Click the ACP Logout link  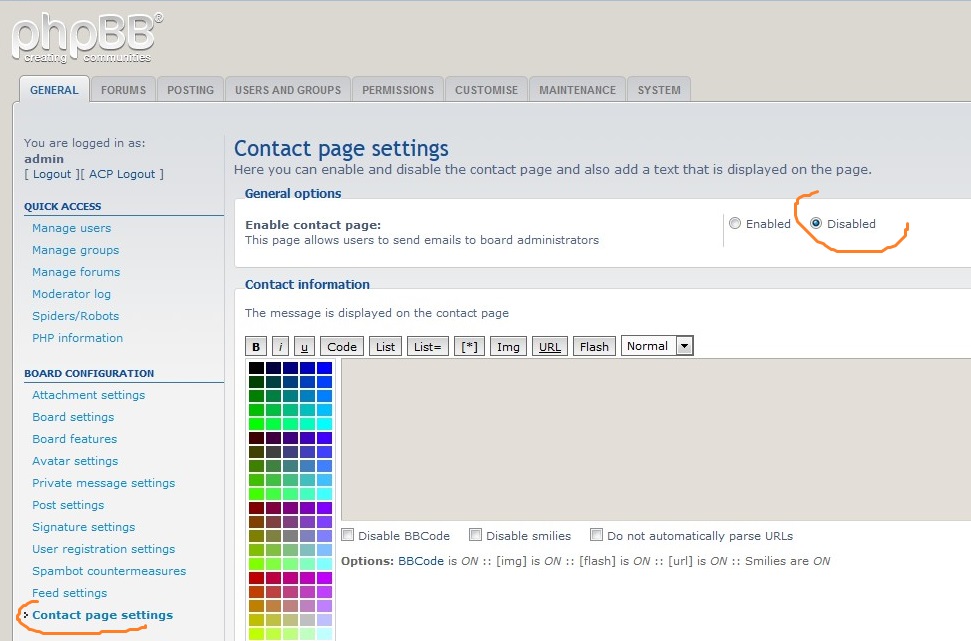pyautogui.click(x=122, y=174)
